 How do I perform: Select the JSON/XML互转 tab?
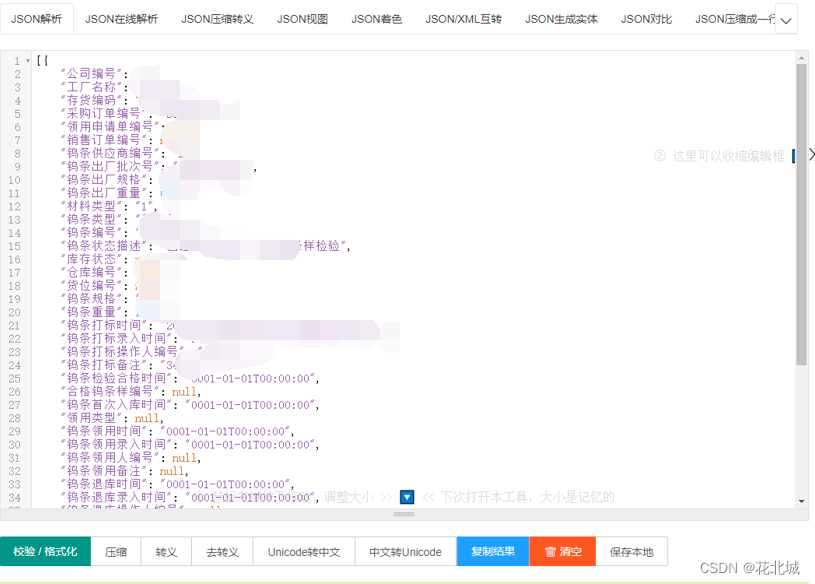click(462, 18)
